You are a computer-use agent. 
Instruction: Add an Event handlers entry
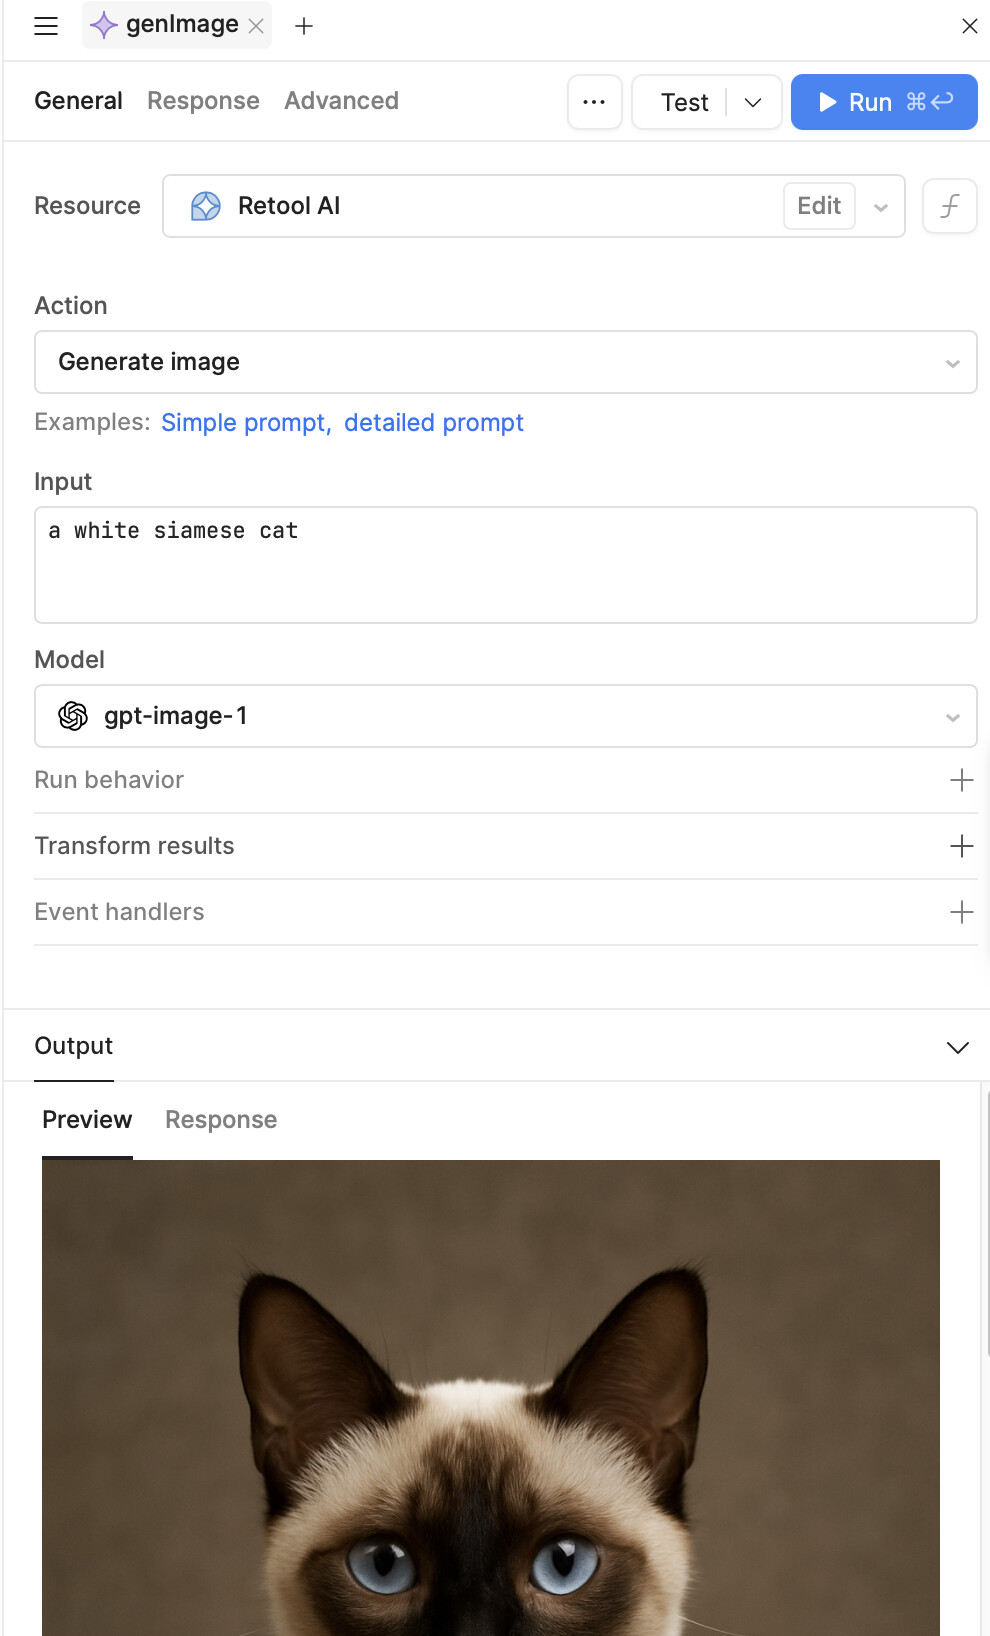pos(961,912)
